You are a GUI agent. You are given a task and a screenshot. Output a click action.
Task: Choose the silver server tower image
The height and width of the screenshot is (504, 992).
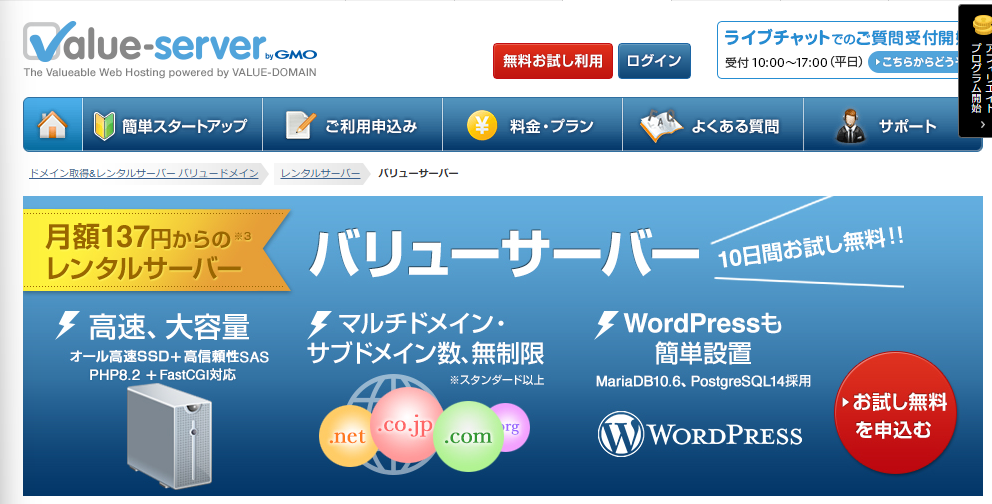pyautogui.click(x=170, y=436)
